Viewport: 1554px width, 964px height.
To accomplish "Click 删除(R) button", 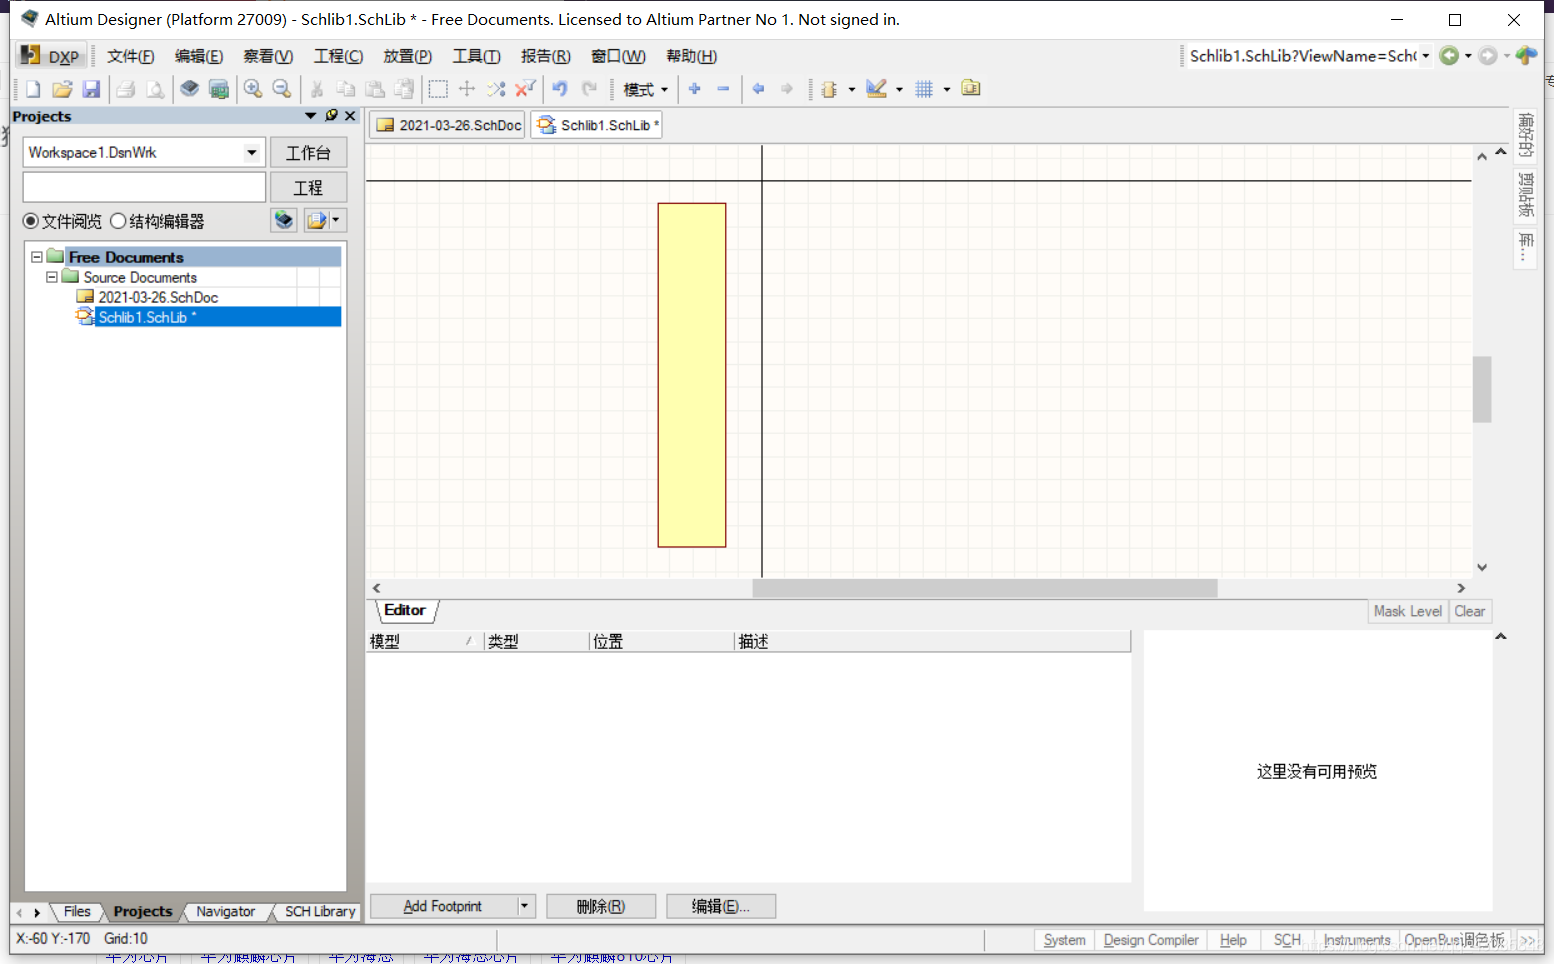I will [x=601, y=906].
